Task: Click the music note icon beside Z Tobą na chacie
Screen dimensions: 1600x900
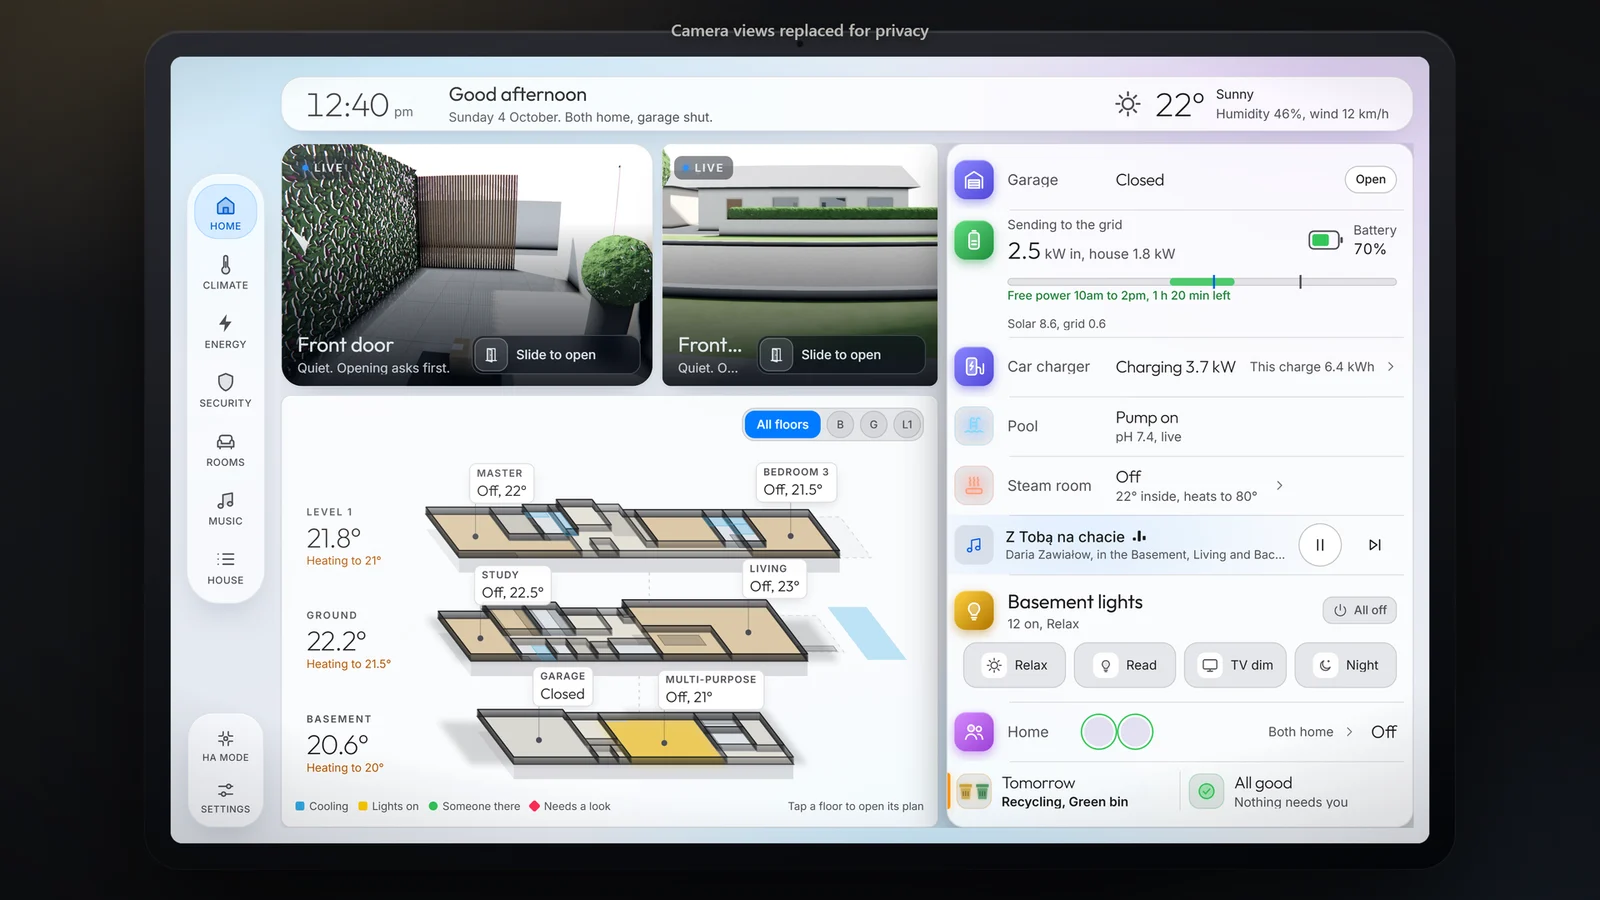Action: pos(974,545)
